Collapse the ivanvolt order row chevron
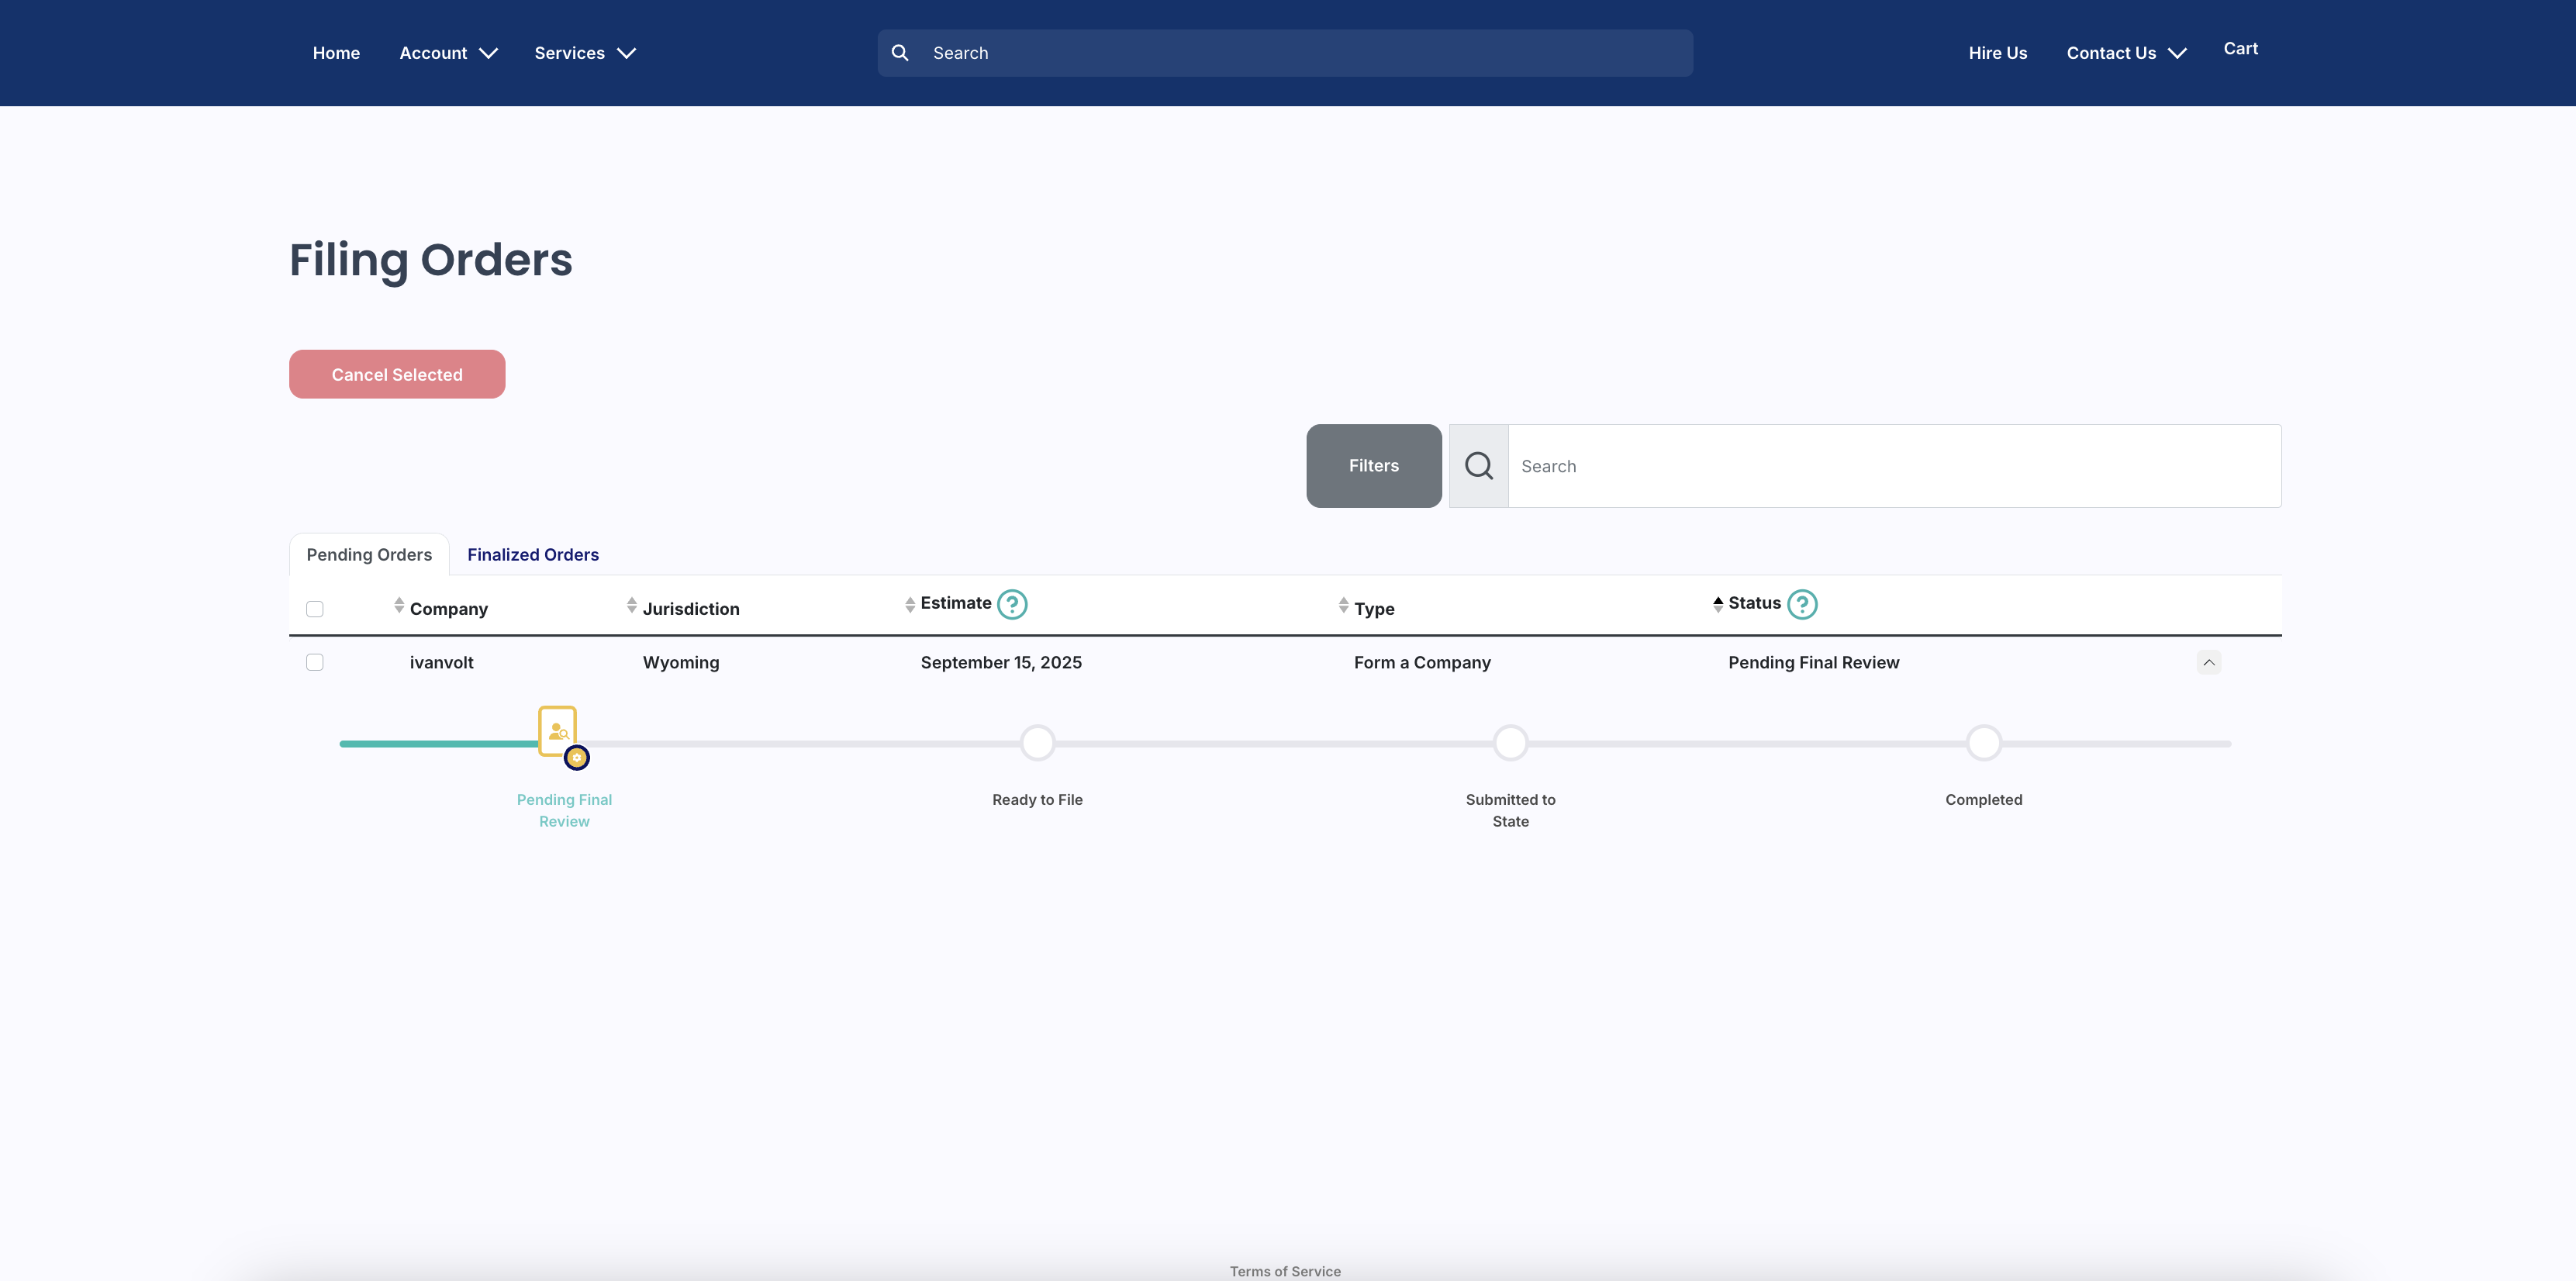2576x1281 pixels. 2208,662
